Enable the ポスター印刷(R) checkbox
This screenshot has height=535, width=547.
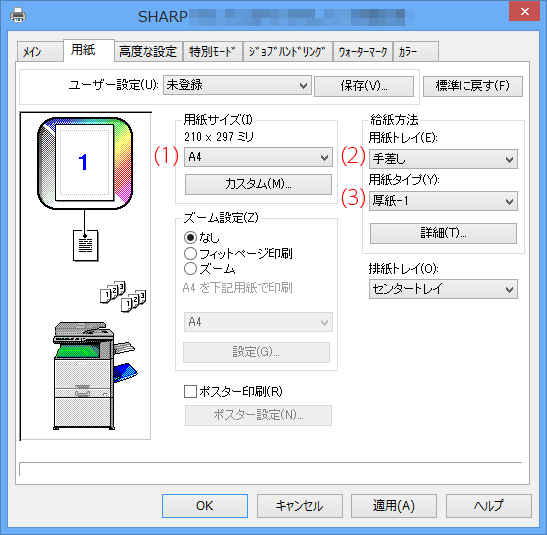(190, 391)
